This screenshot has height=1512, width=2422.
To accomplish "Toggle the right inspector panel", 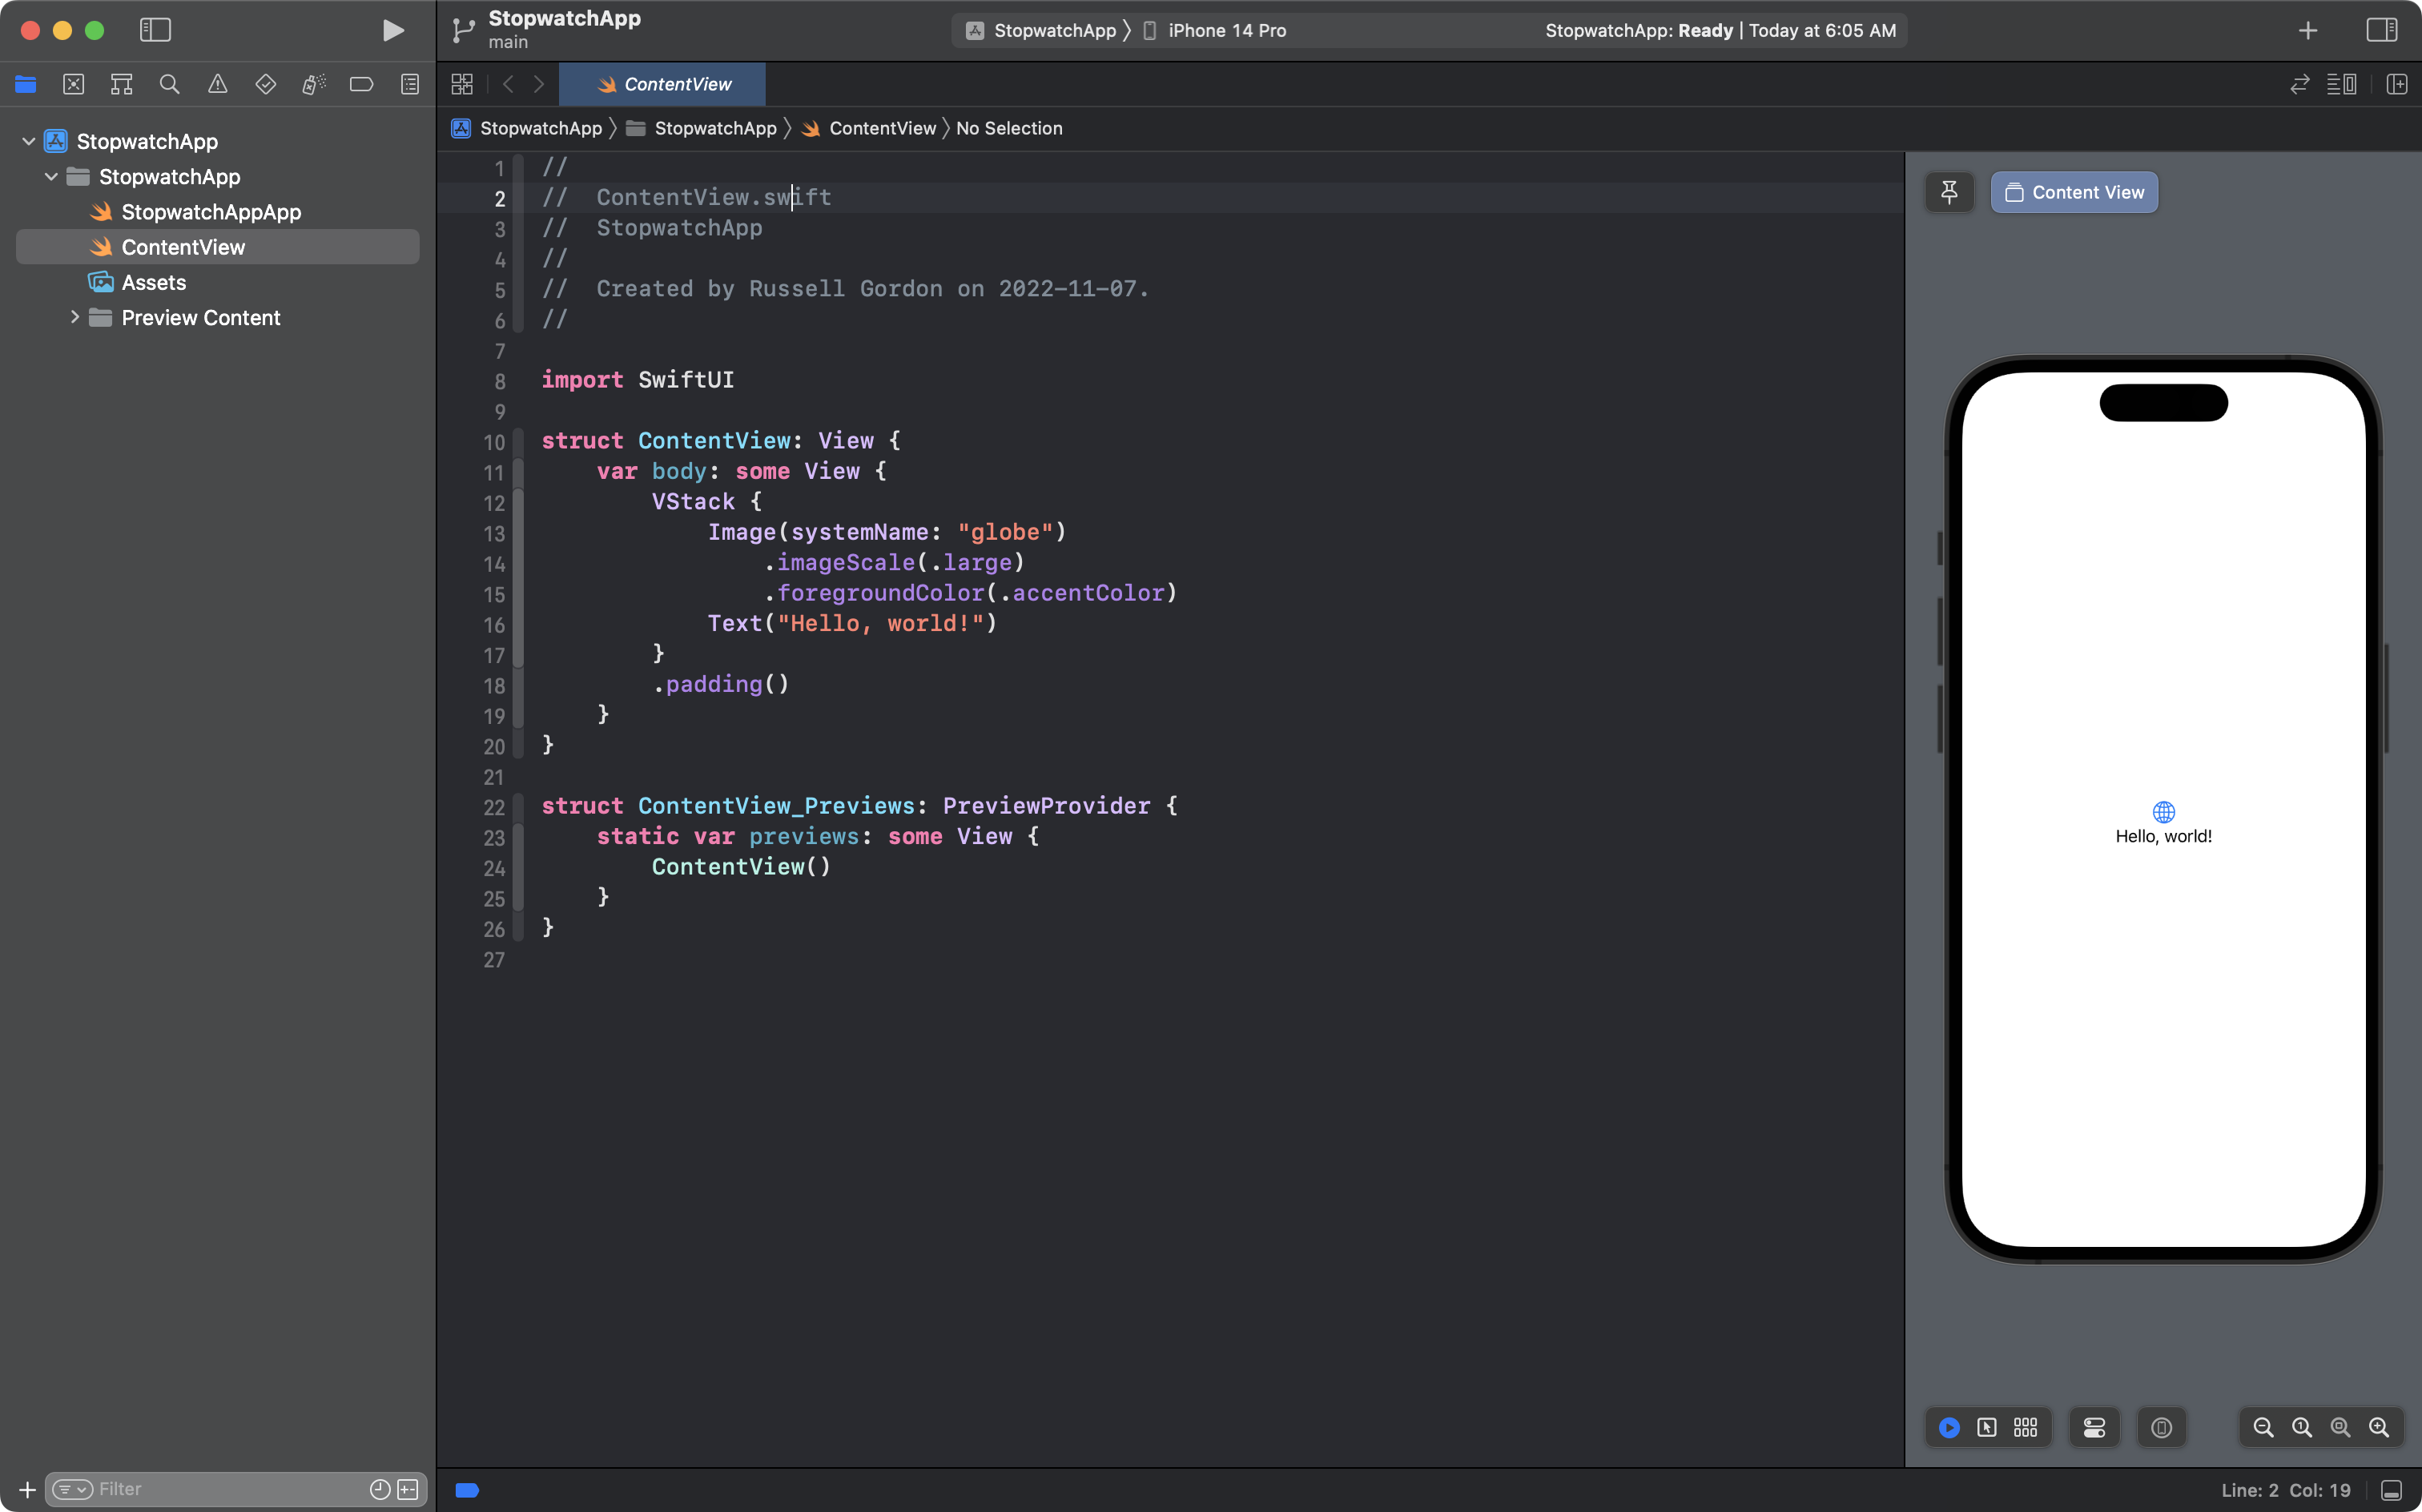I will [x=2381, y=30].
